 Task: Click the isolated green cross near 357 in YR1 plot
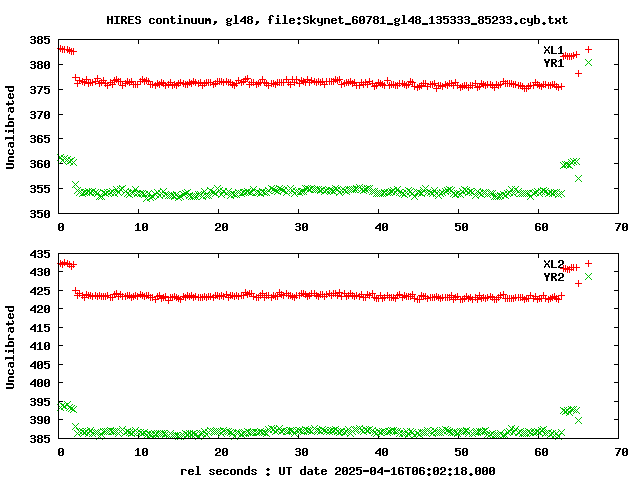578,178
